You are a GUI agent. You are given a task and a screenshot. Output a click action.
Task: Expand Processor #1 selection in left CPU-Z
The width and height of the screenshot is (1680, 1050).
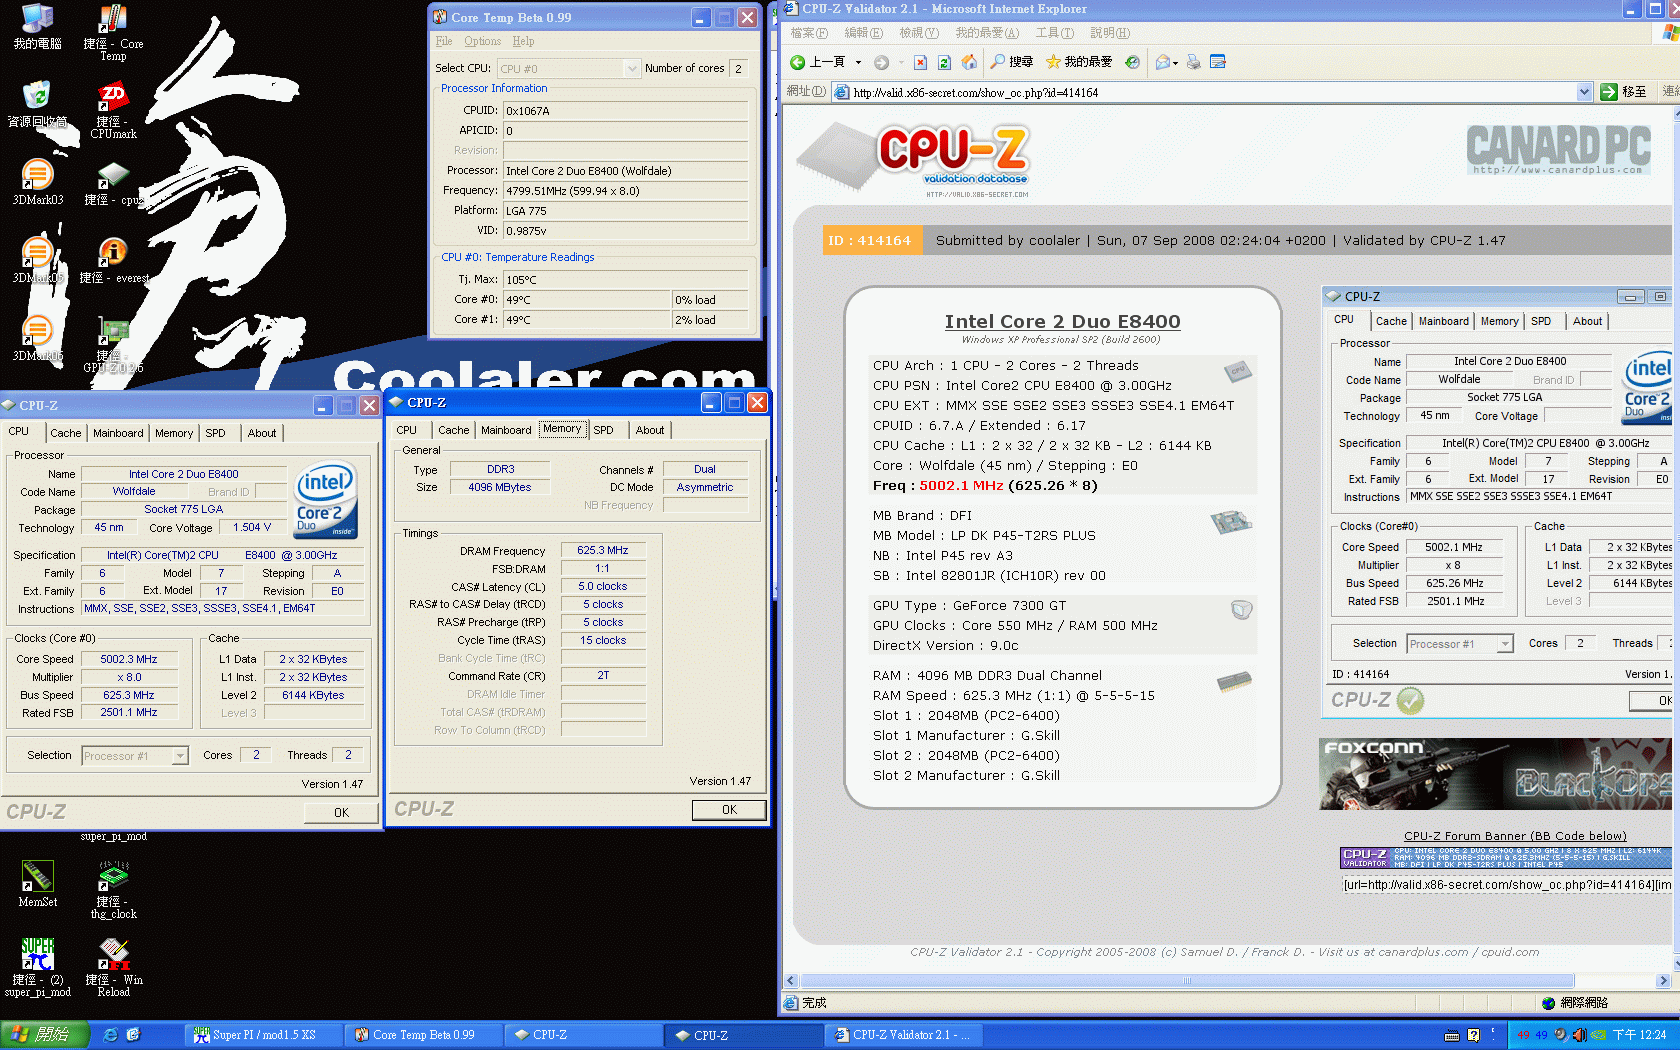pyautogui.click(x=180, y=756)
